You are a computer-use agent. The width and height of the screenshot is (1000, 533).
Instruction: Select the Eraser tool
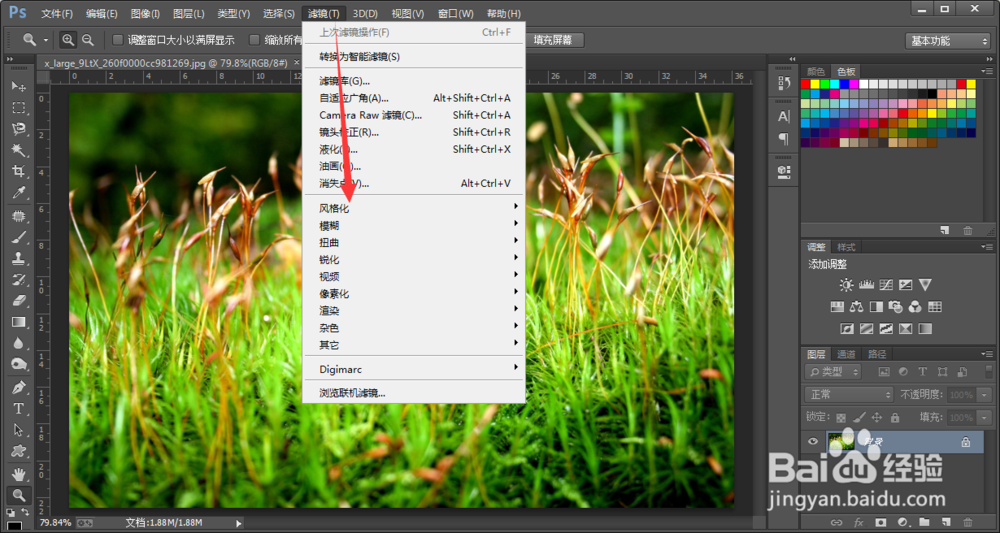pos(18,301)
